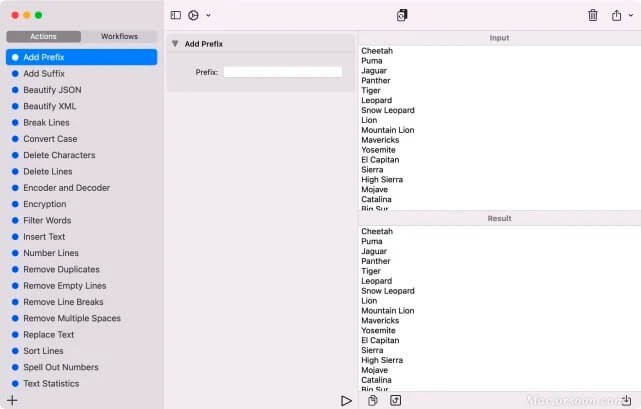The width and height of the screenshot is (641, 409).
Task: Select the Remove Empty Lines action
Action: [81, 286]
